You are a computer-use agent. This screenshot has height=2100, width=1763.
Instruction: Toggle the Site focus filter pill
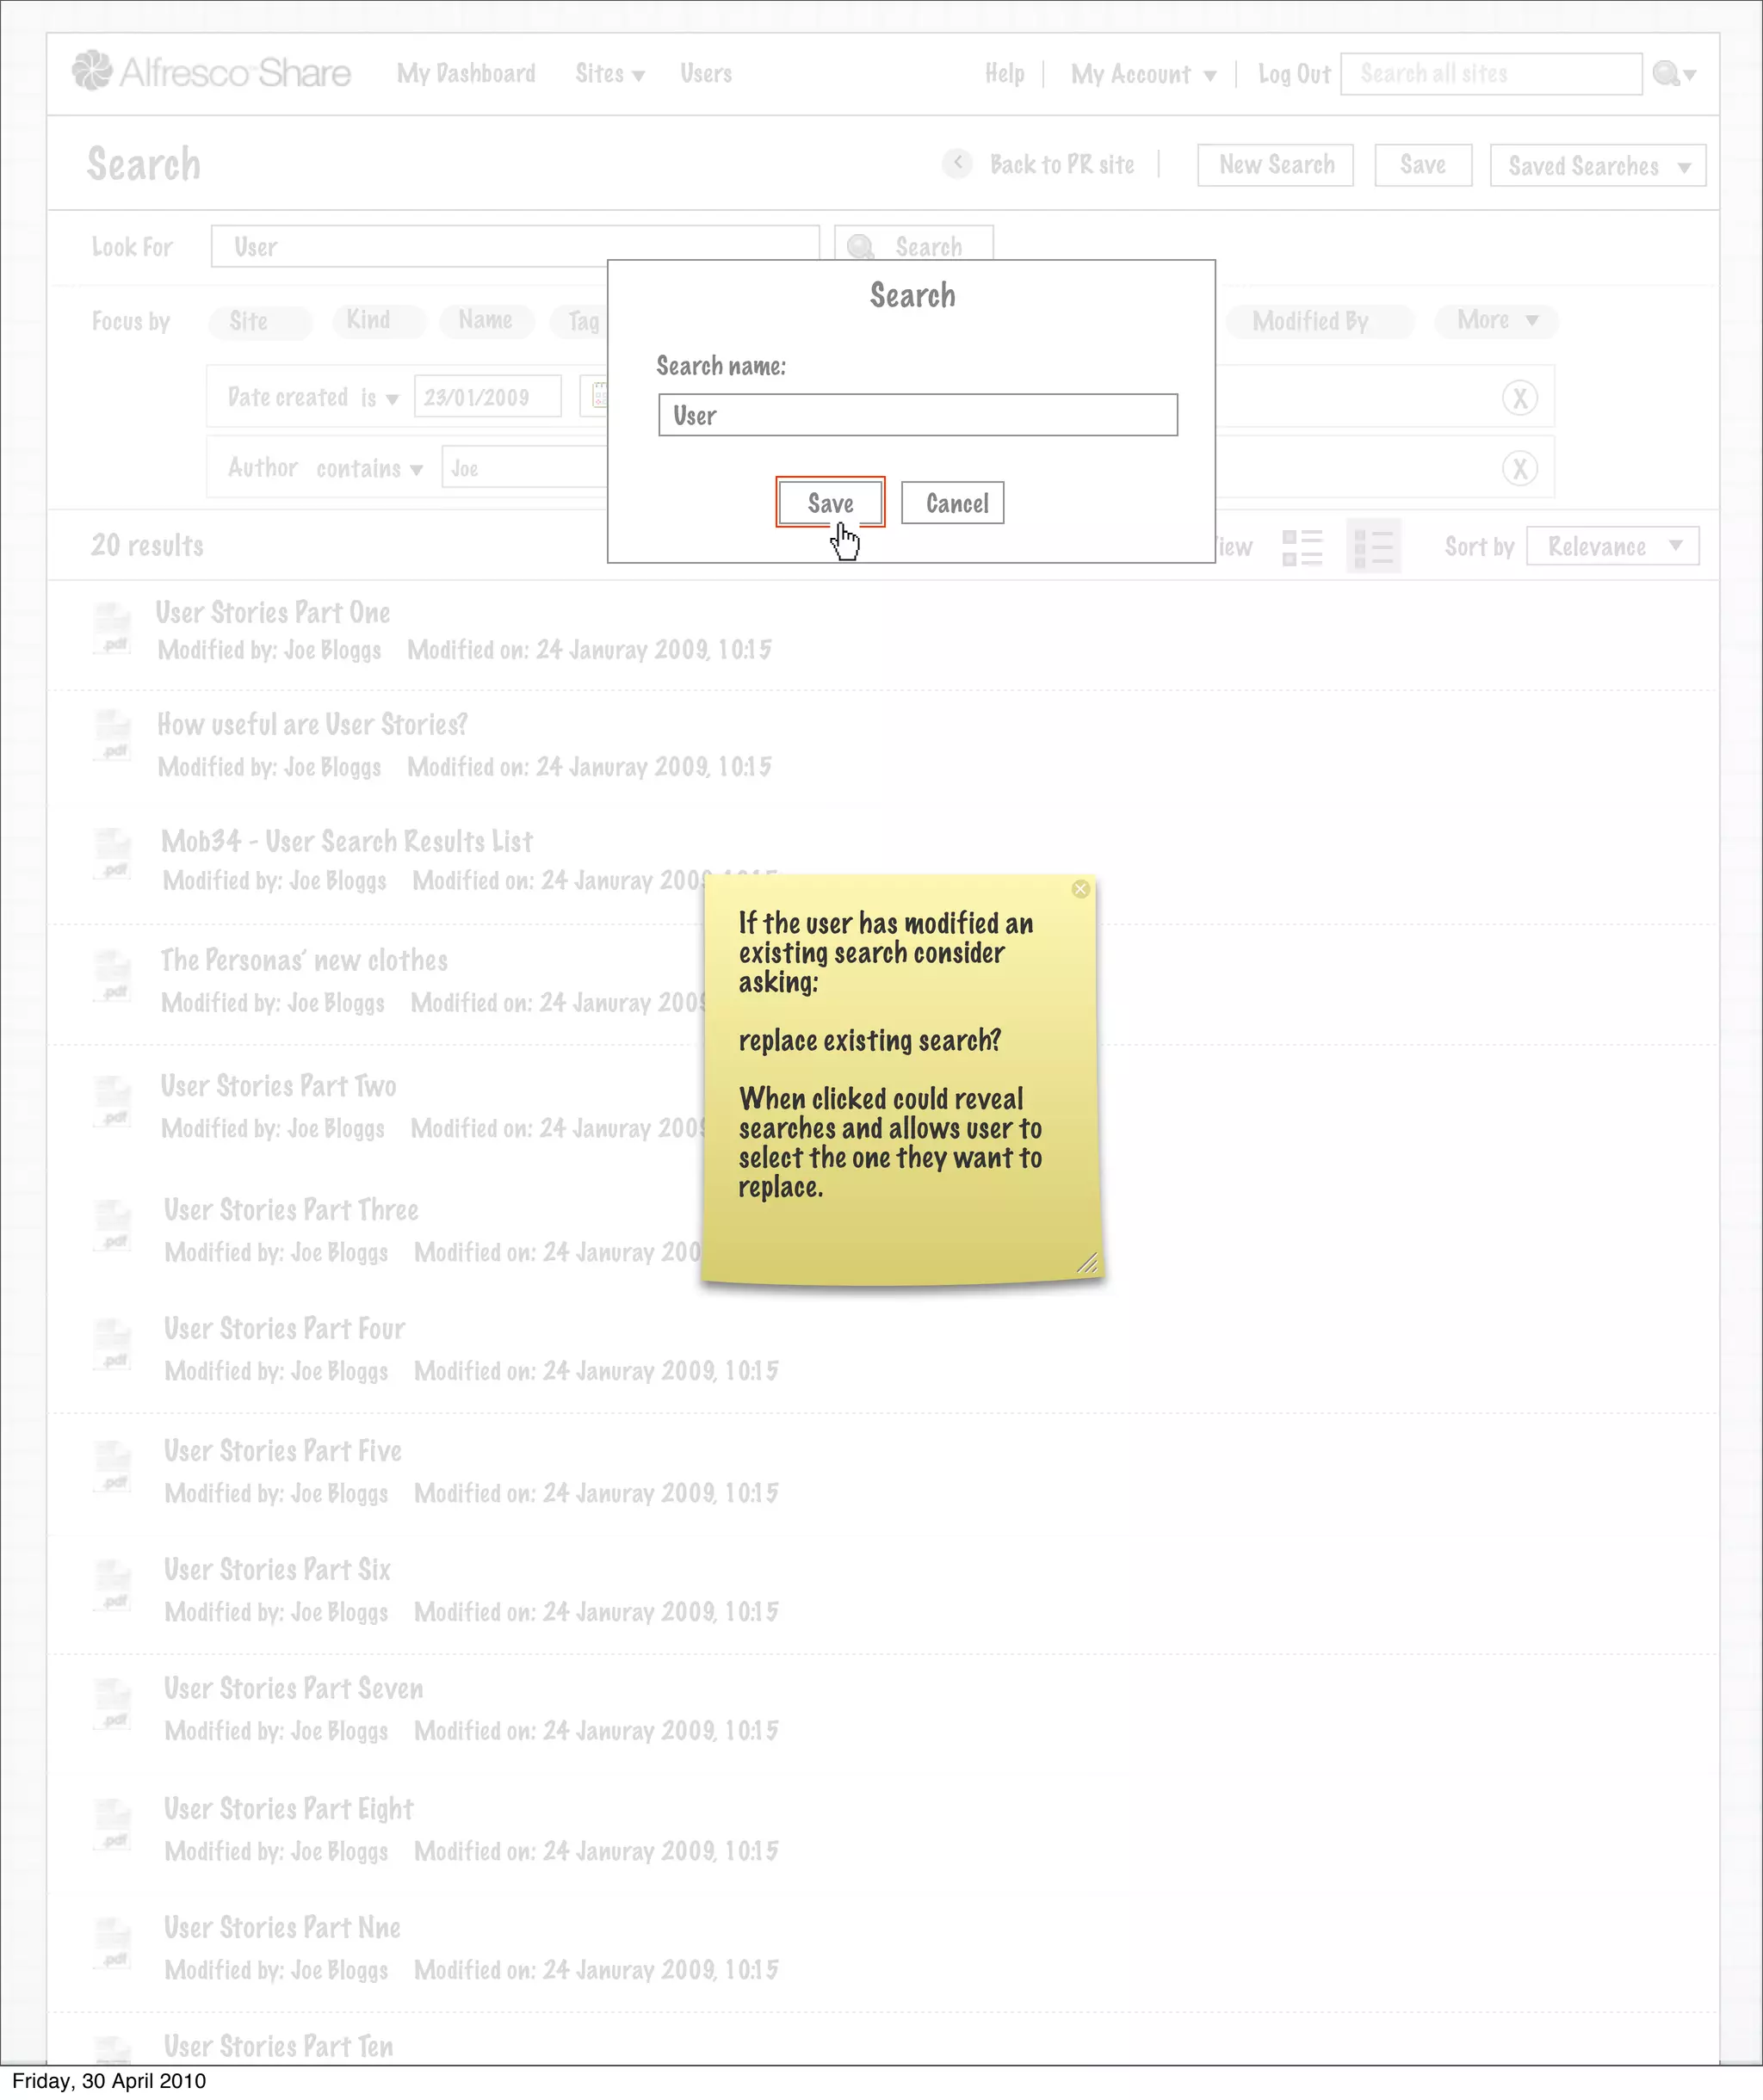[259, 321]
